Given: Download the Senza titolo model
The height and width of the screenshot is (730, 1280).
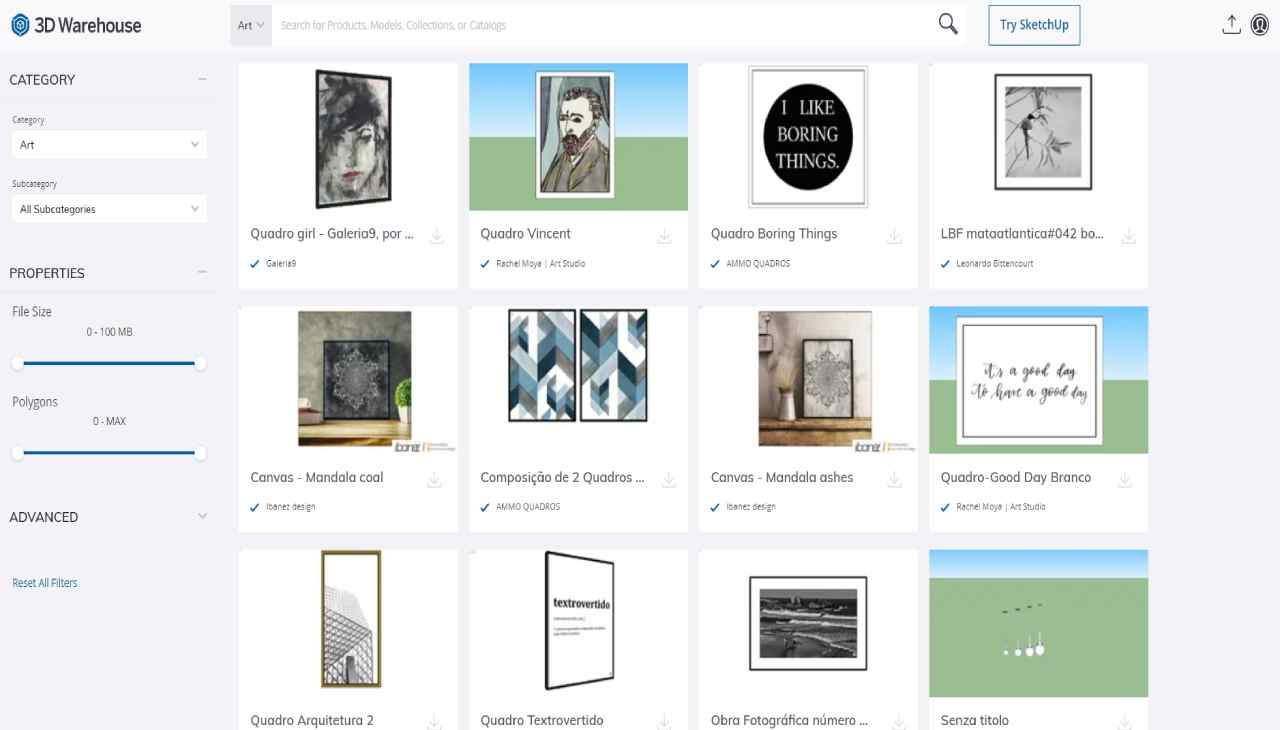Looking at the screenshot, I should click(1125, 721).
